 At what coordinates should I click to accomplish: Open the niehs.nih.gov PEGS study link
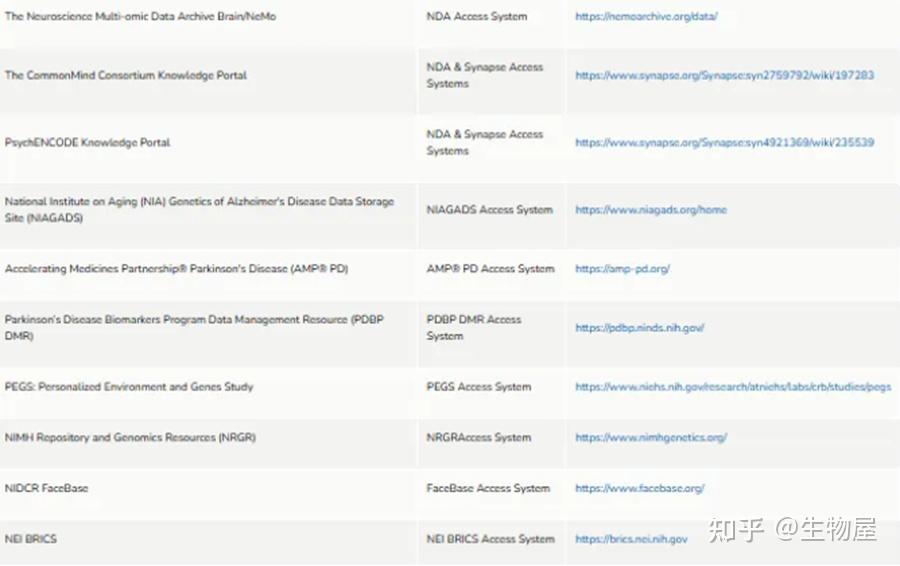733,387
